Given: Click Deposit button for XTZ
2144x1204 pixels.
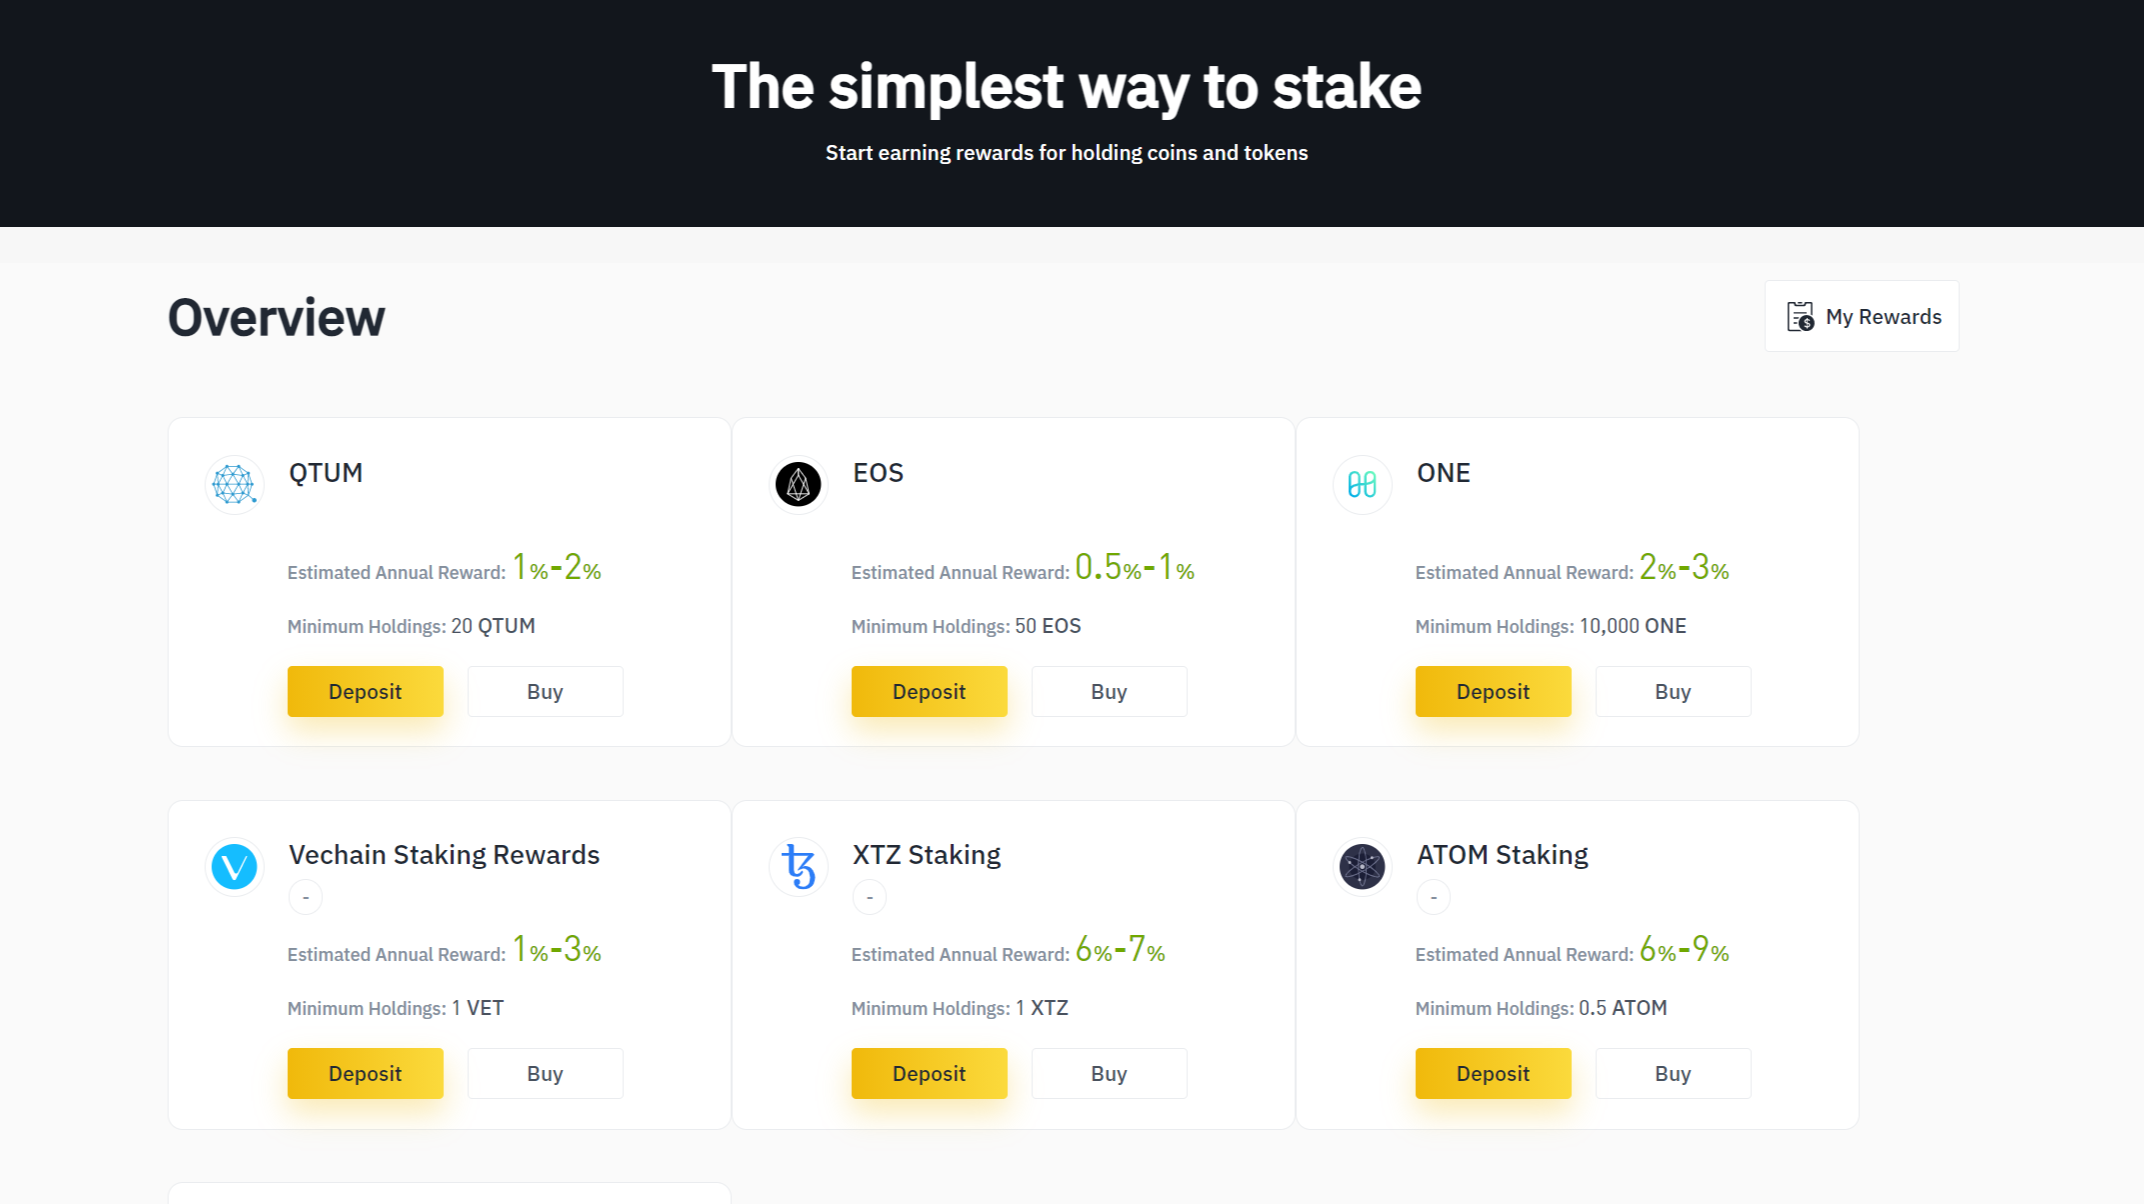Looking at the screenshot, I should pyautogui.click(x=929, y=1073).
